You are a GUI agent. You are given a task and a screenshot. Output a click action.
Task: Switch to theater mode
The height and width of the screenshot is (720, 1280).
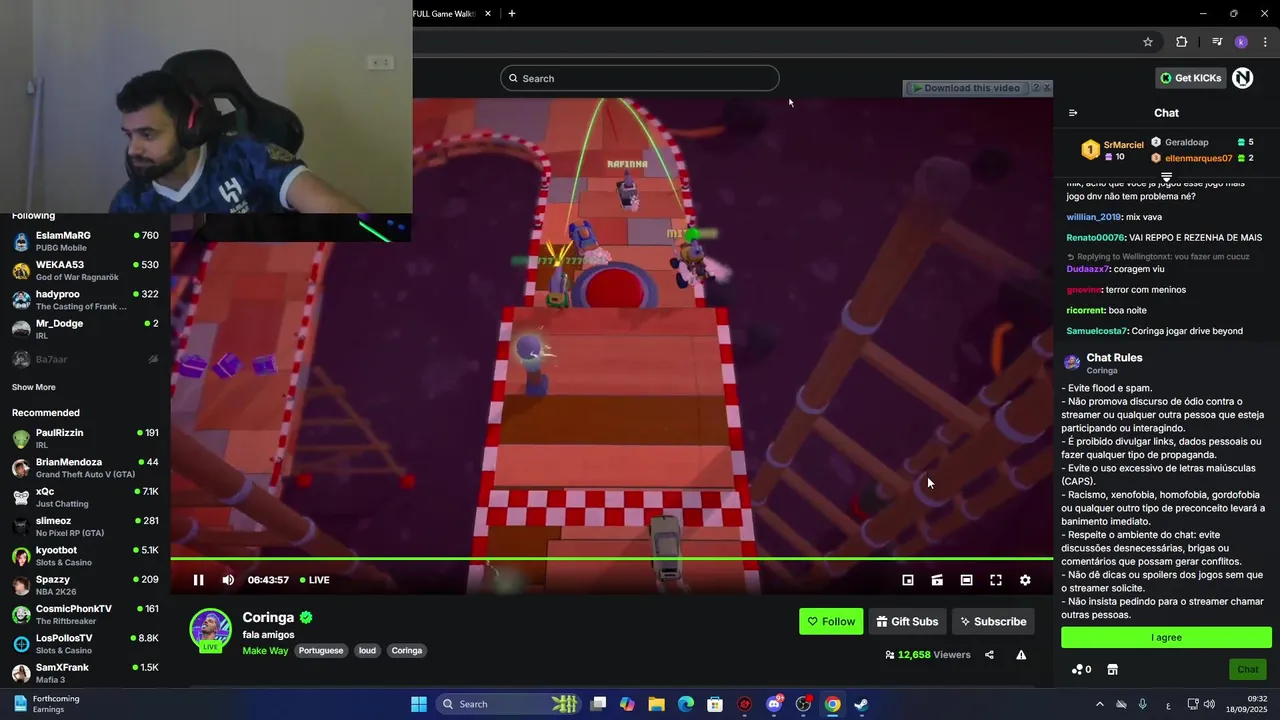[x=966, y=580]
